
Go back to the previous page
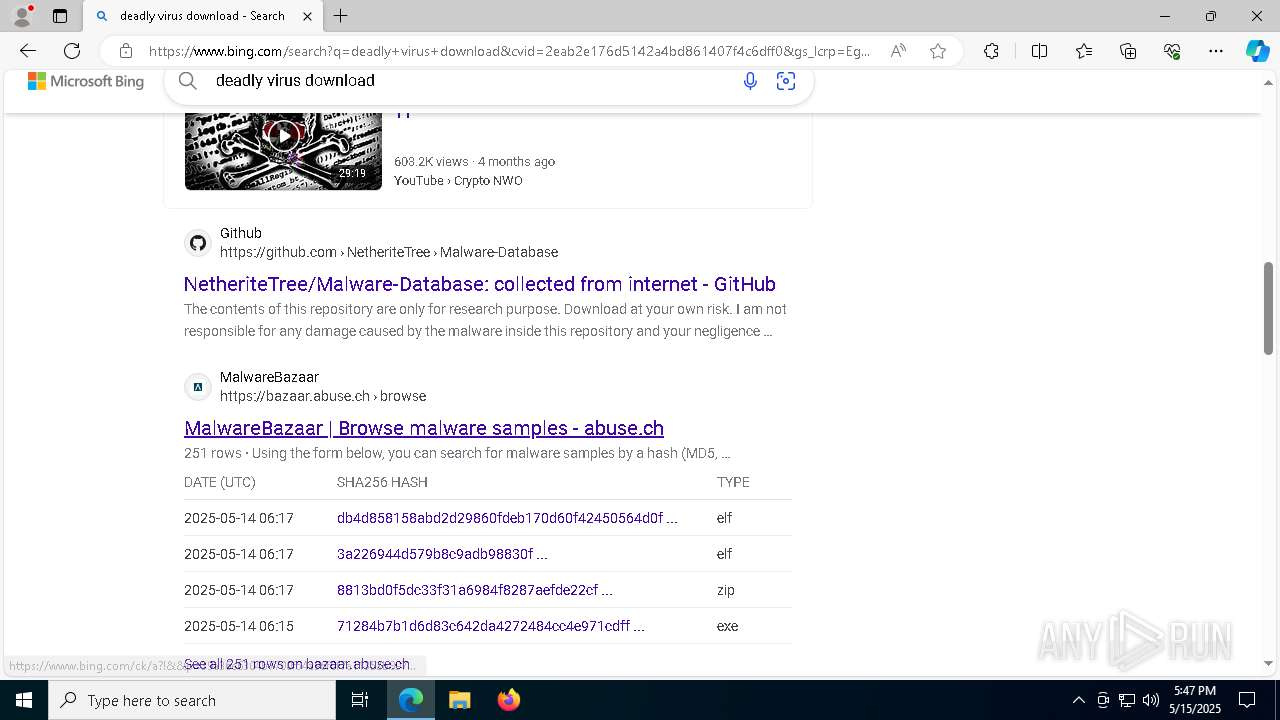coord(28,51)
